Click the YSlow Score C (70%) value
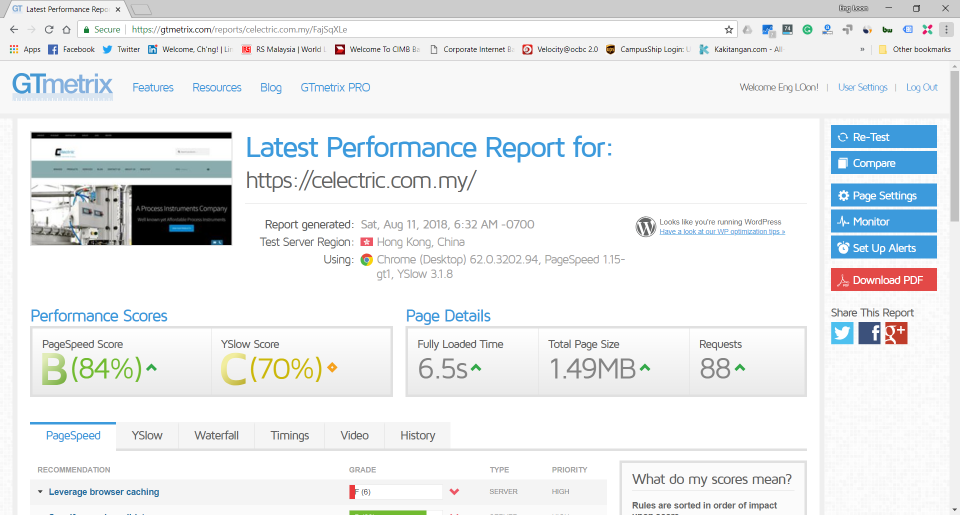Viewport: 960px width, 515px height. click(x=271, y=369)
